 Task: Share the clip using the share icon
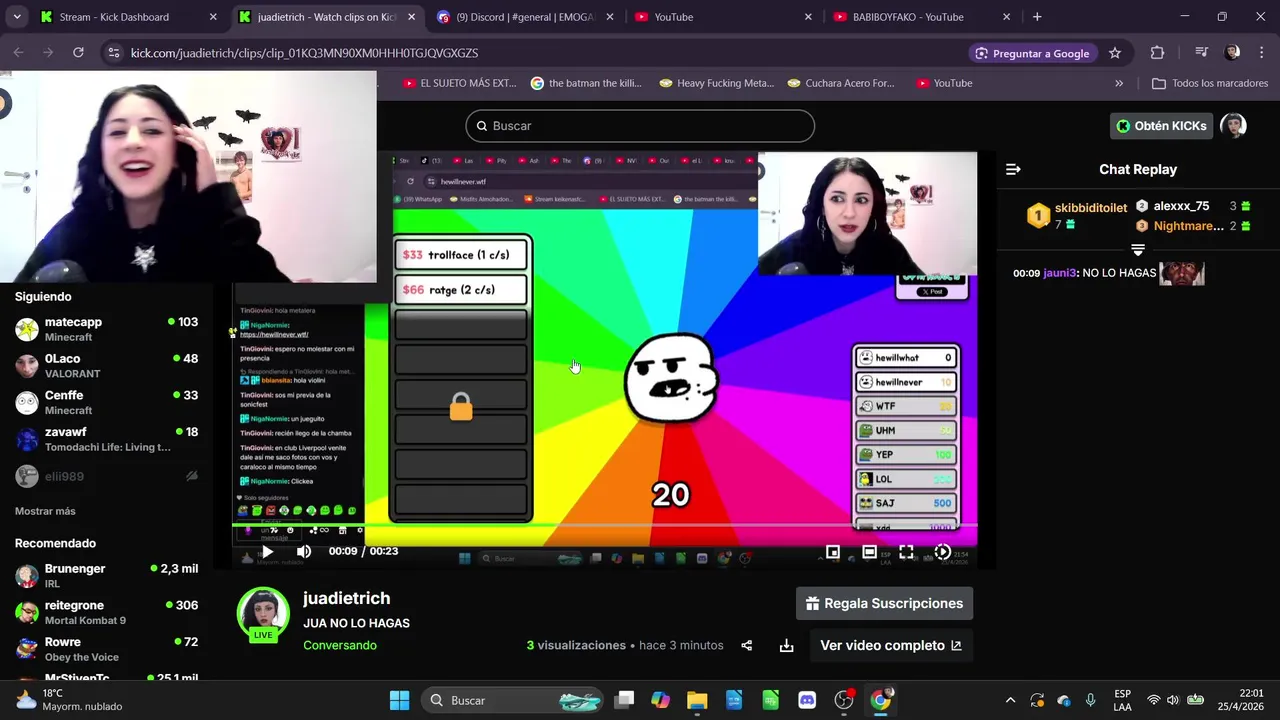[746, 645]
